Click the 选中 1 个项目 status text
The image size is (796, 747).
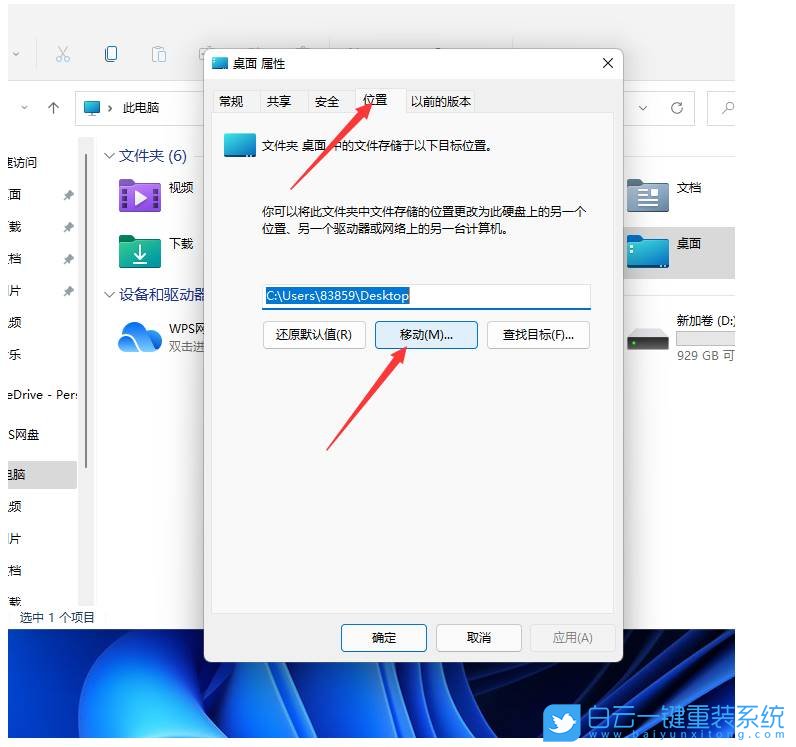click(x=57, y=618)
